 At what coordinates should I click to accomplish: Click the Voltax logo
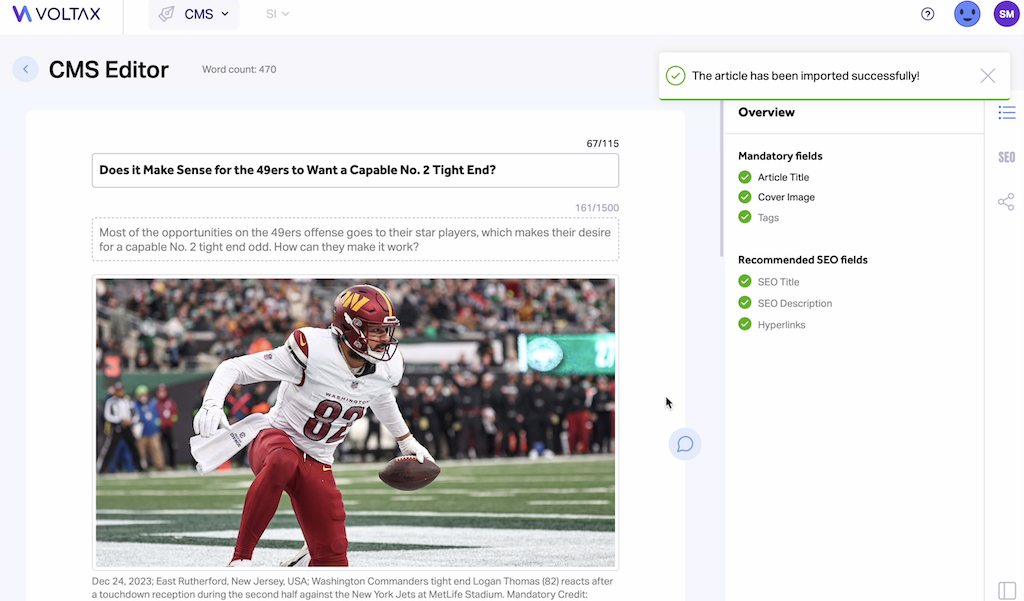point(56,14)
